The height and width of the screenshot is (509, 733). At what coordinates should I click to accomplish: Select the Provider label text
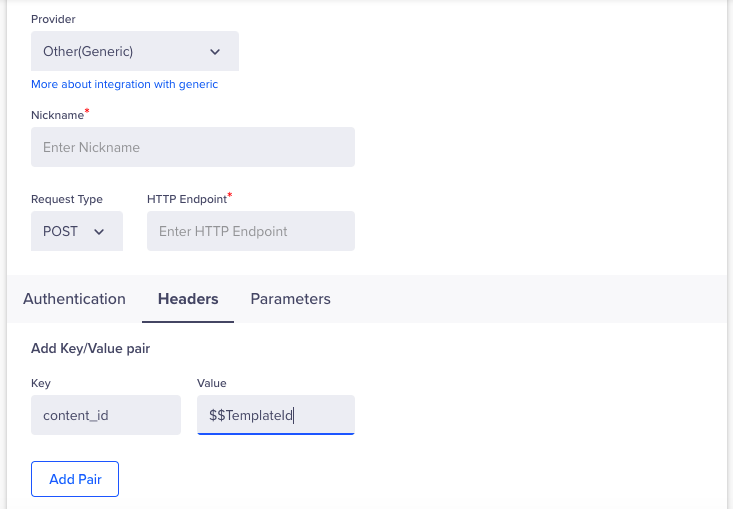[53, 19]
